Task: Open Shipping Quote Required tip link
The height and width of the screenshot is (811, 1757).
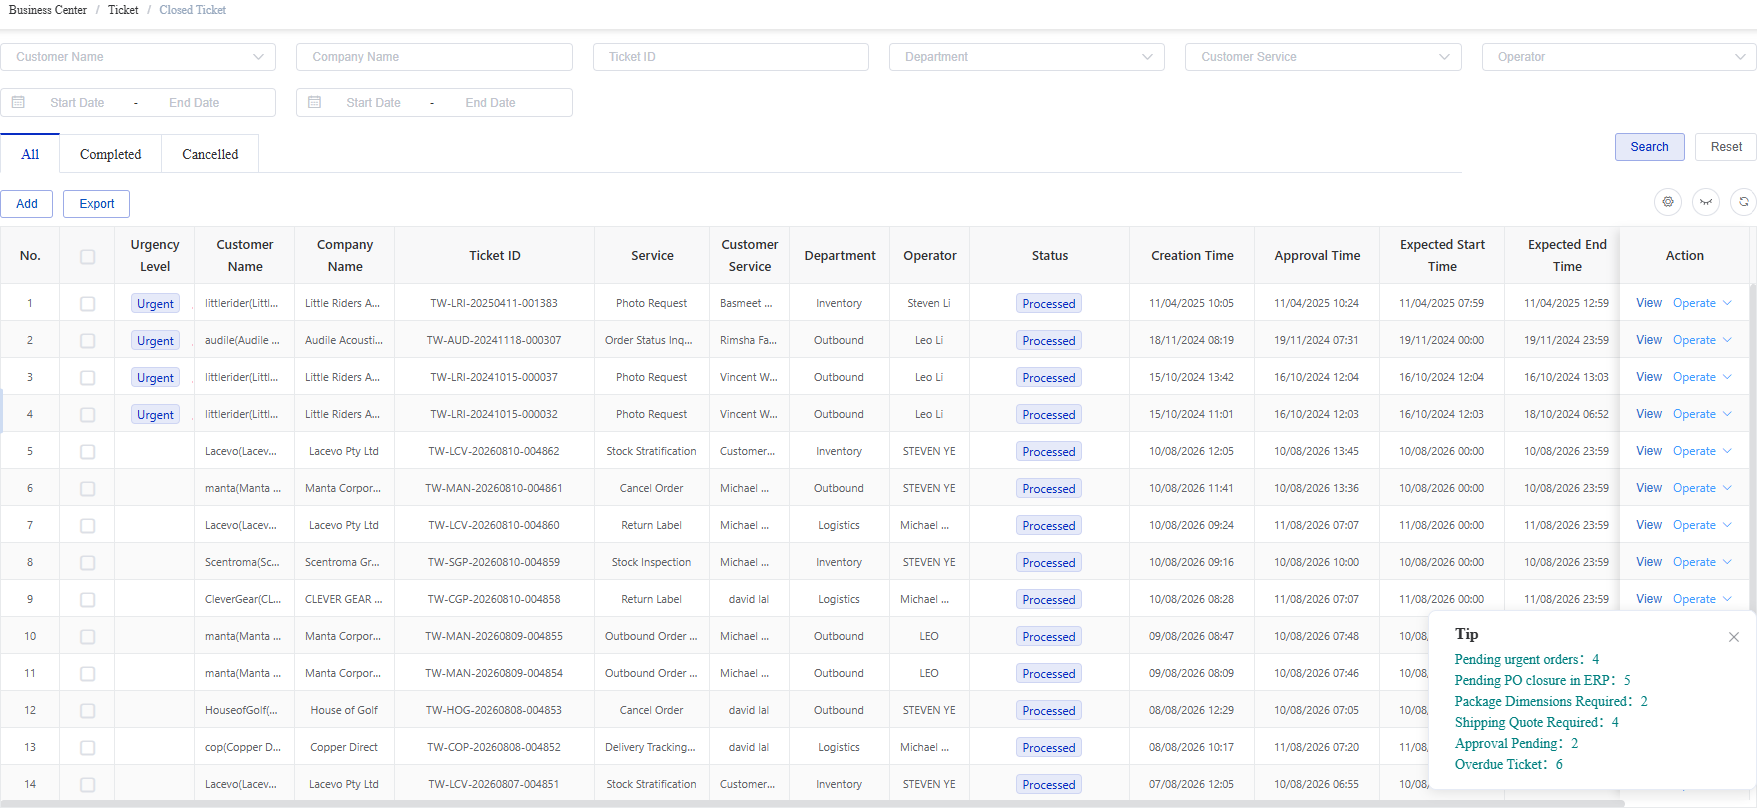Action: [1536, 722]
